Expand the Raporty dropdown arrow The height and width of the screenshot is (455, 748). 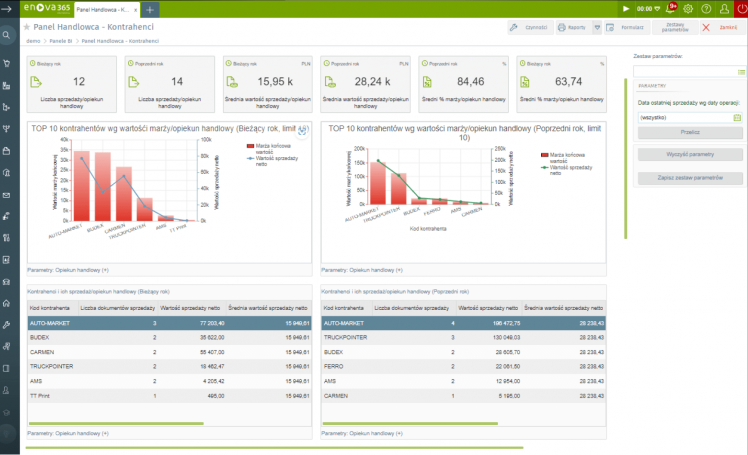596,28
